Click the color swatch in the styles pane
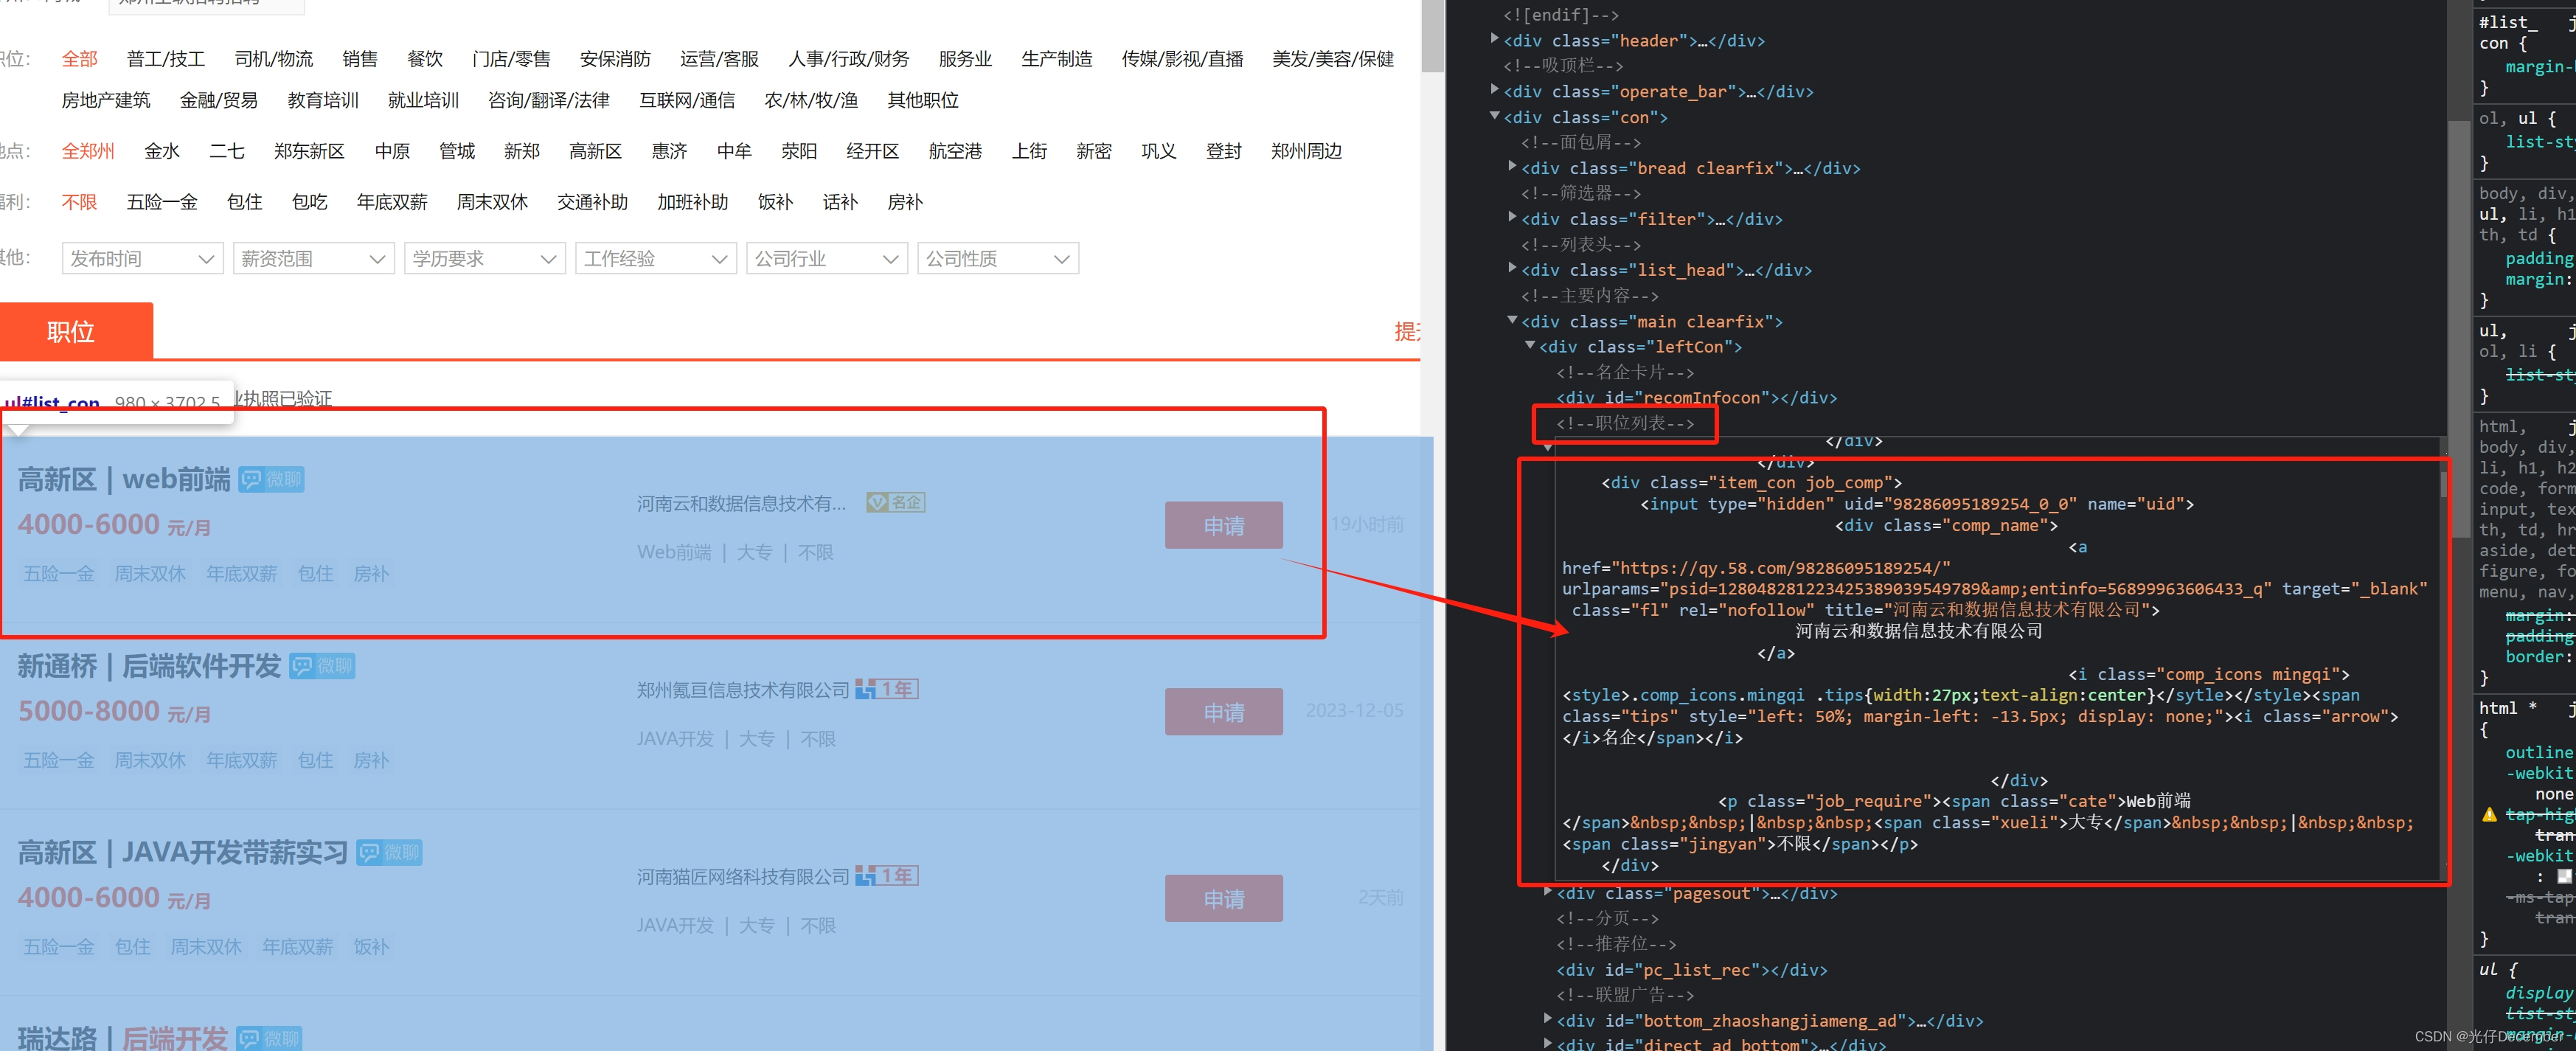Screen dimensions: 2576x1051 pos(2564,877)
